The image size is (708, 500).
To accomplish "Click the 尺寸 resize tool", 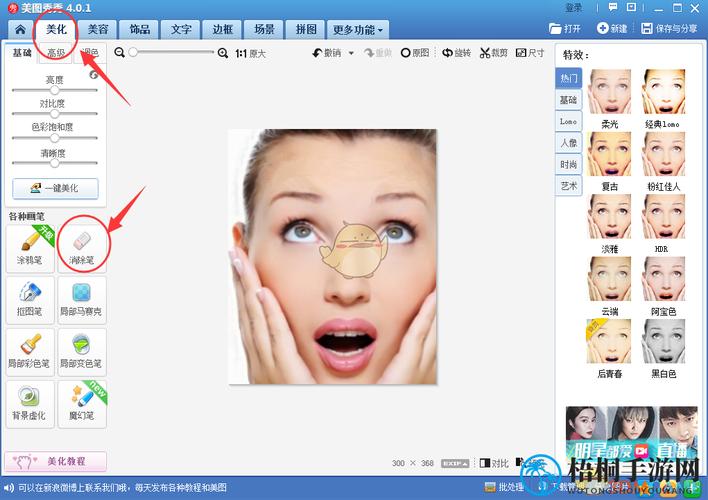I will 530,53.
